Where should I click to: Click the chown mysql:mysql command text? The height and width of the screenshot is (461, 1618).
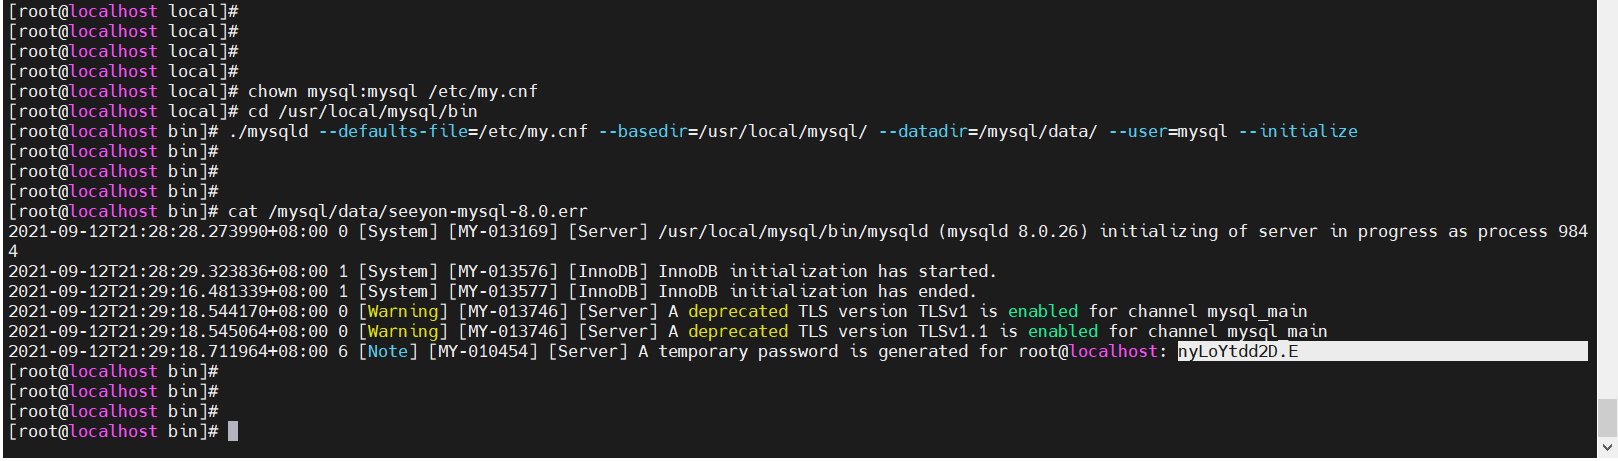[392, 92]
